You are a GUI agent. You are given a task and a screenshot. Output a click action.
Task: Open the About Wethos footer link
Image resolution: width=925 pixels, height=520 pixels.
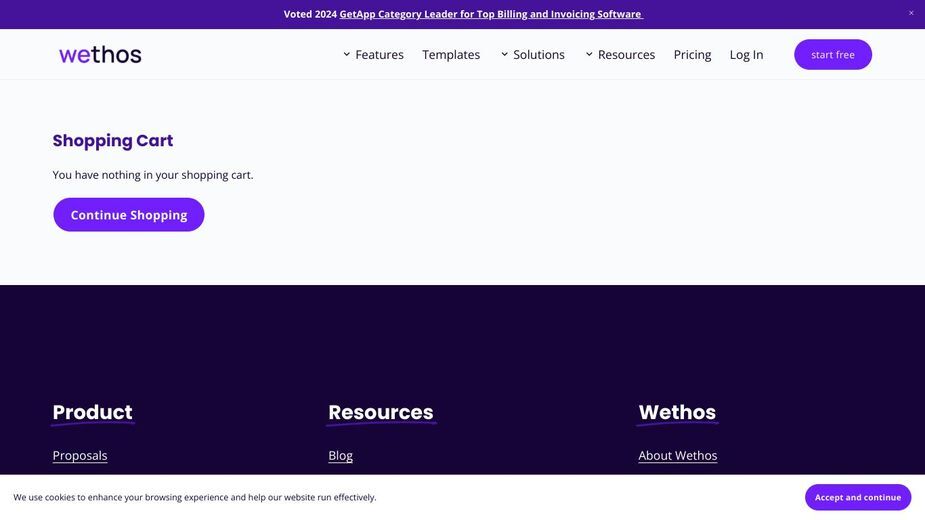[x=677, y=456]
